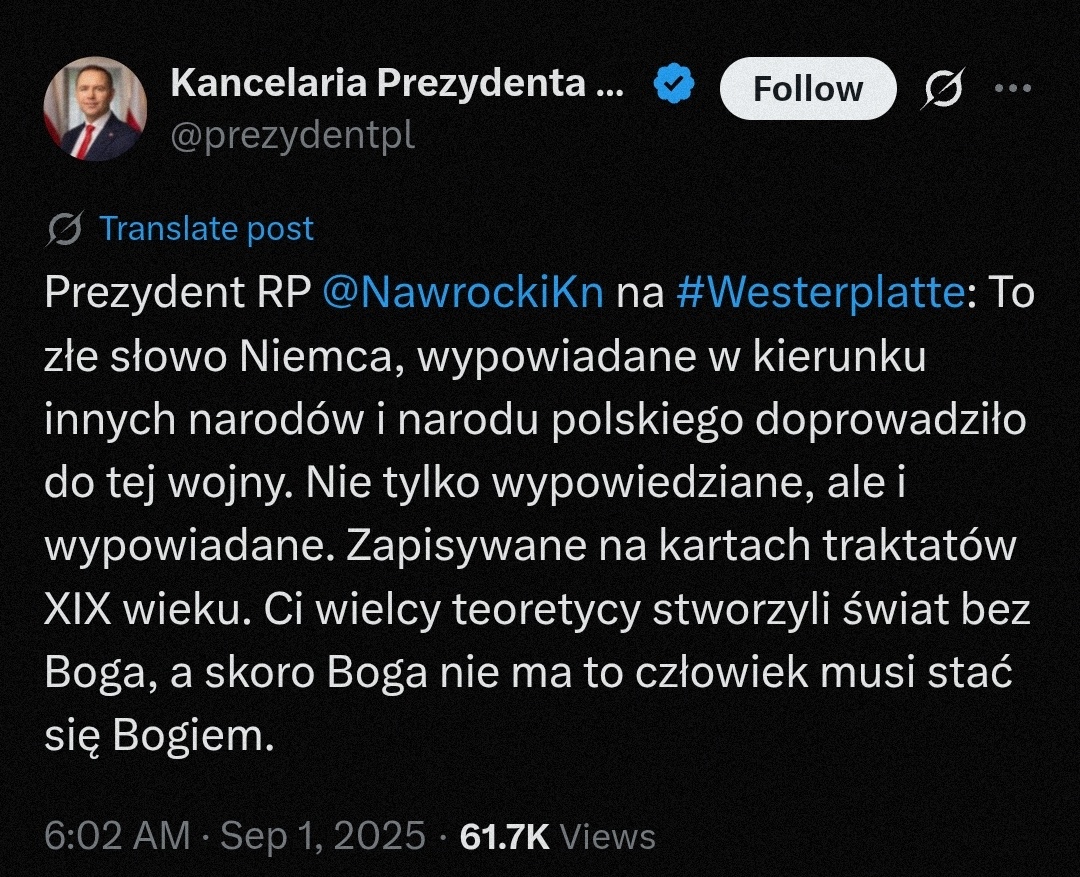The width and height of the screenshot is (1080, 877).
Task: Click the final line 'się Bogiem.'
Action: coord(158,736)
